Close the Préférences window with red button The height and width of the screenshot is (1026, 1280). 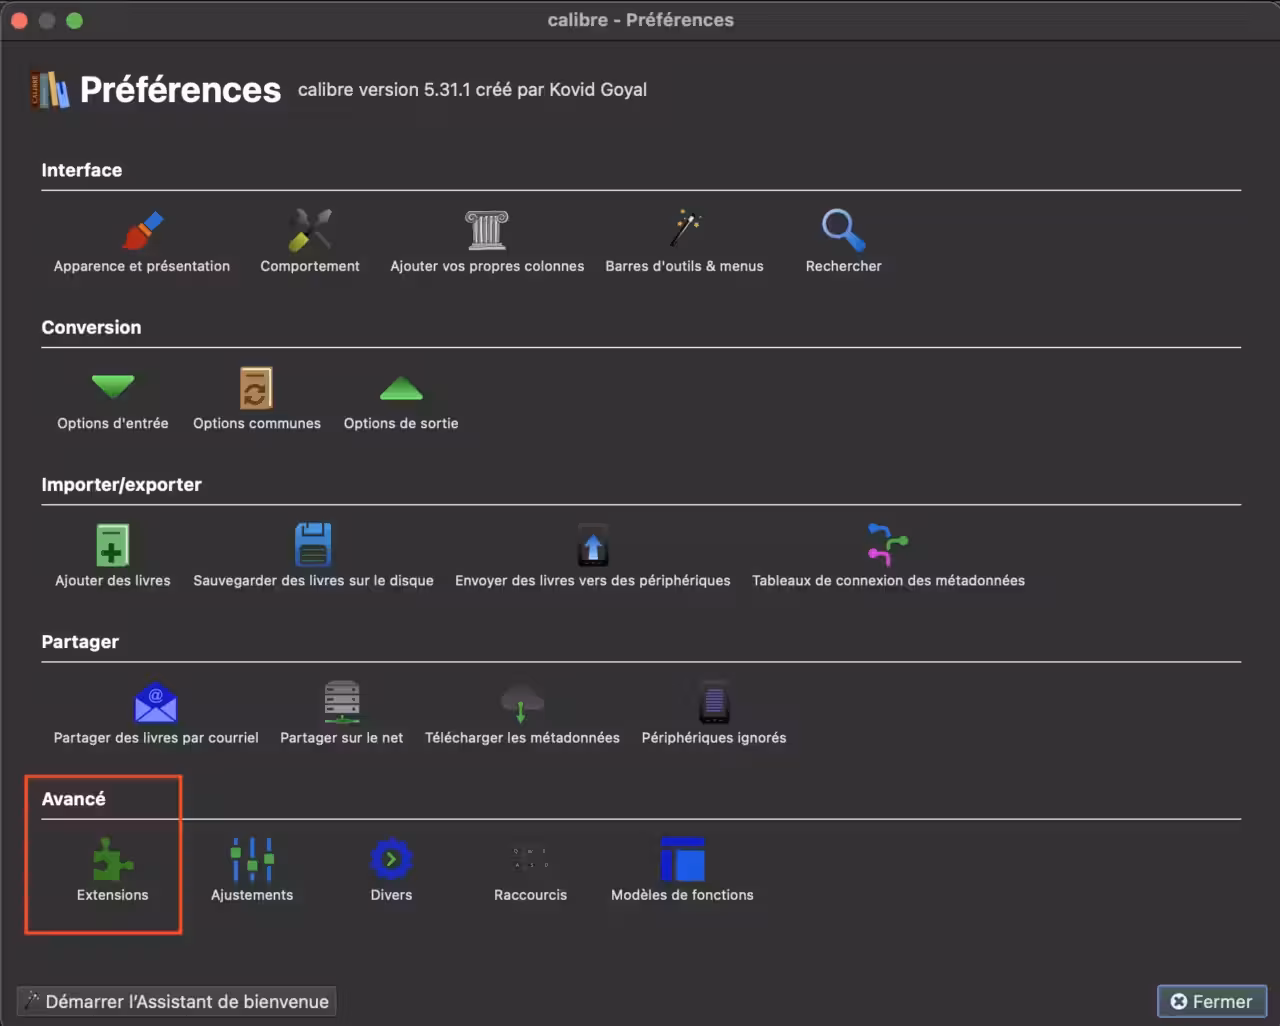click(x=19, y=20)
